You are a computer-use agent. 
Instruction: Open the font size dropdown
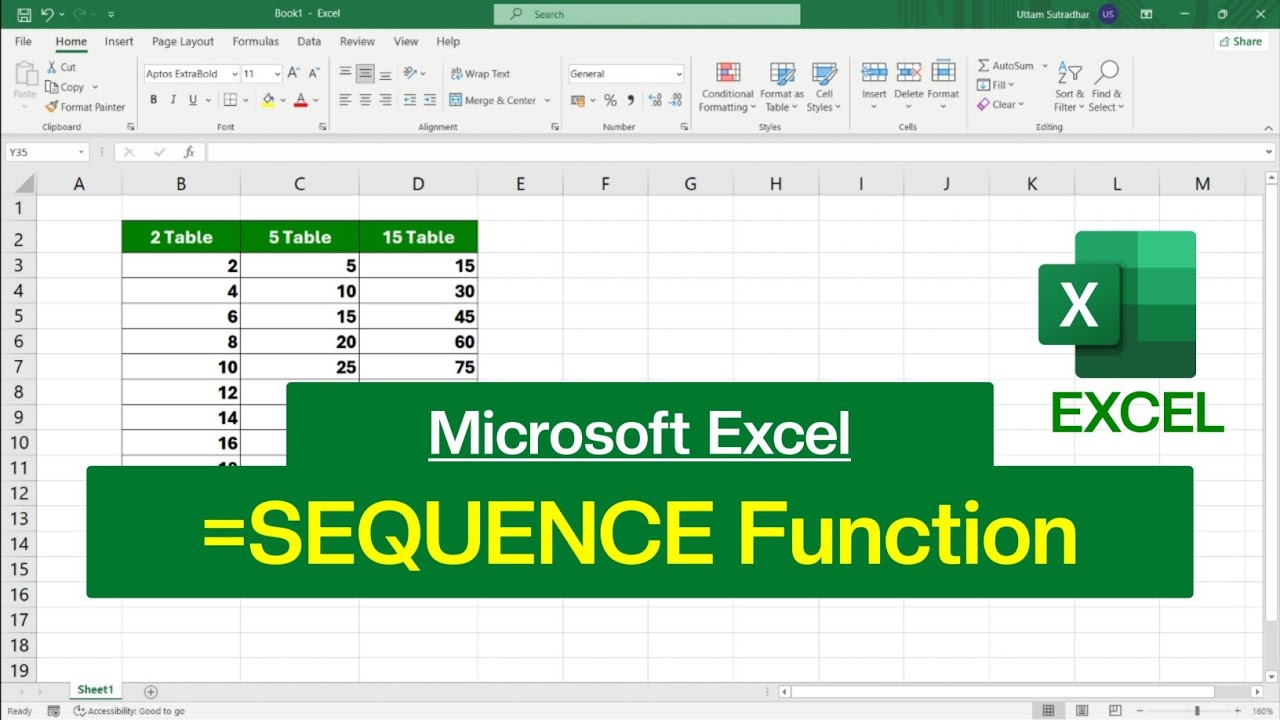(x=277, y=74)
